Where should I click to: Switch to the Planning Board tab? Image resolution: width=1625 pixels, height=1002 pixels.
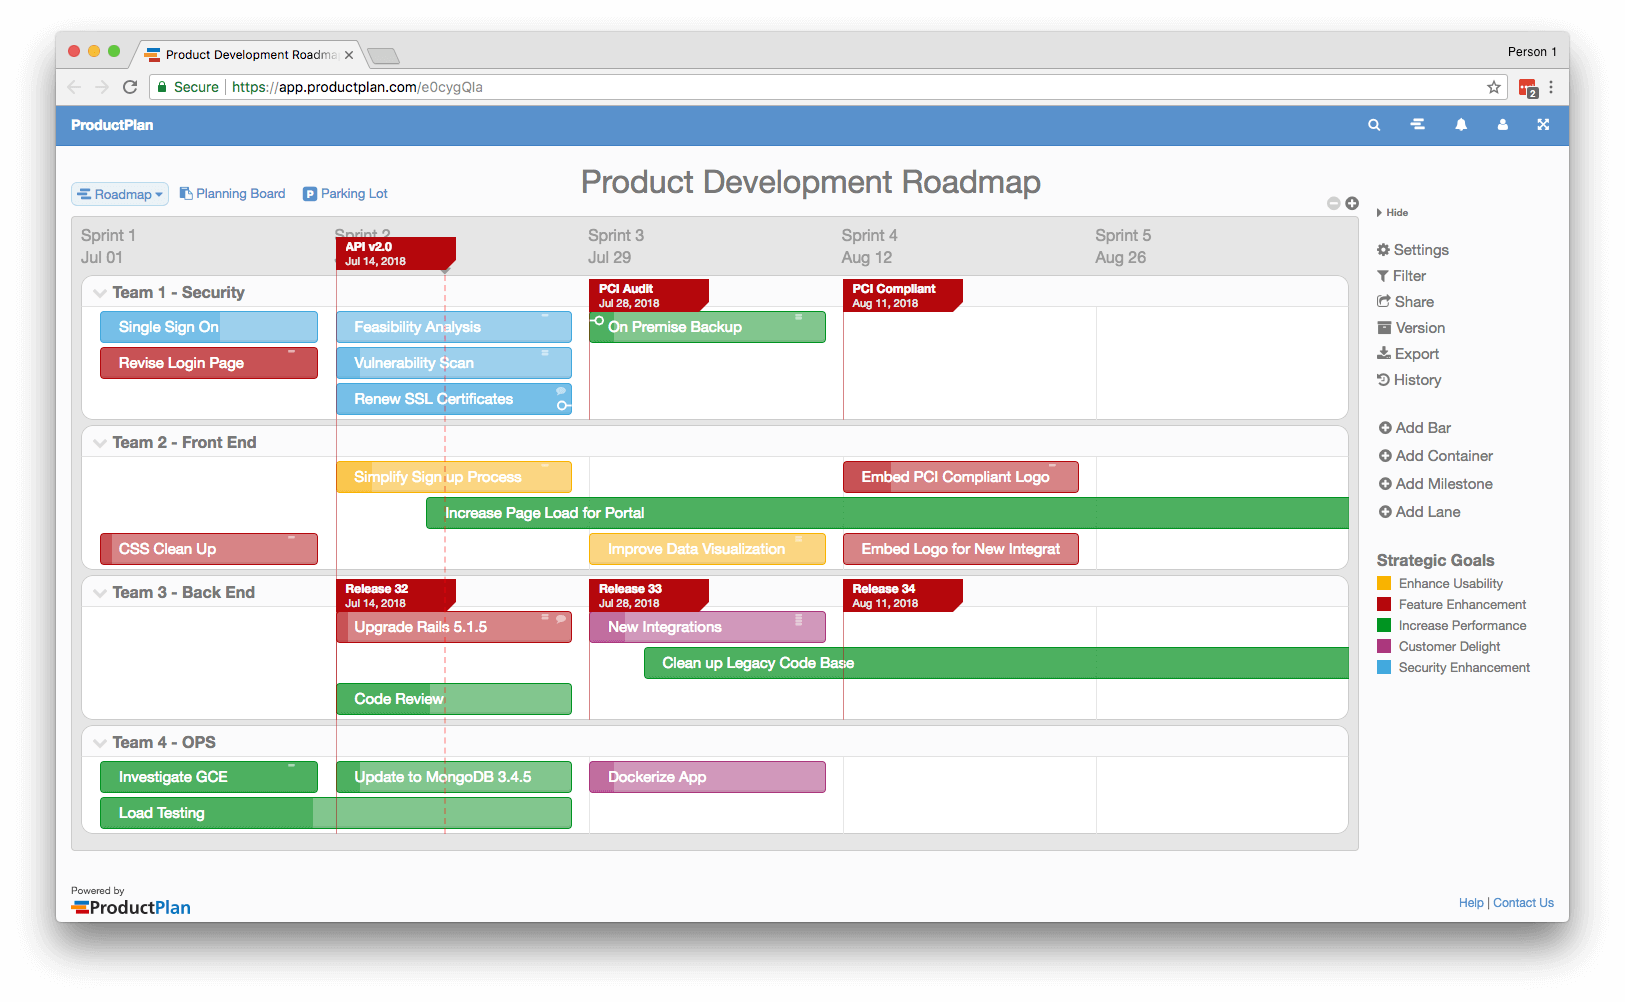pyautogui.click(x=232, y=194)
